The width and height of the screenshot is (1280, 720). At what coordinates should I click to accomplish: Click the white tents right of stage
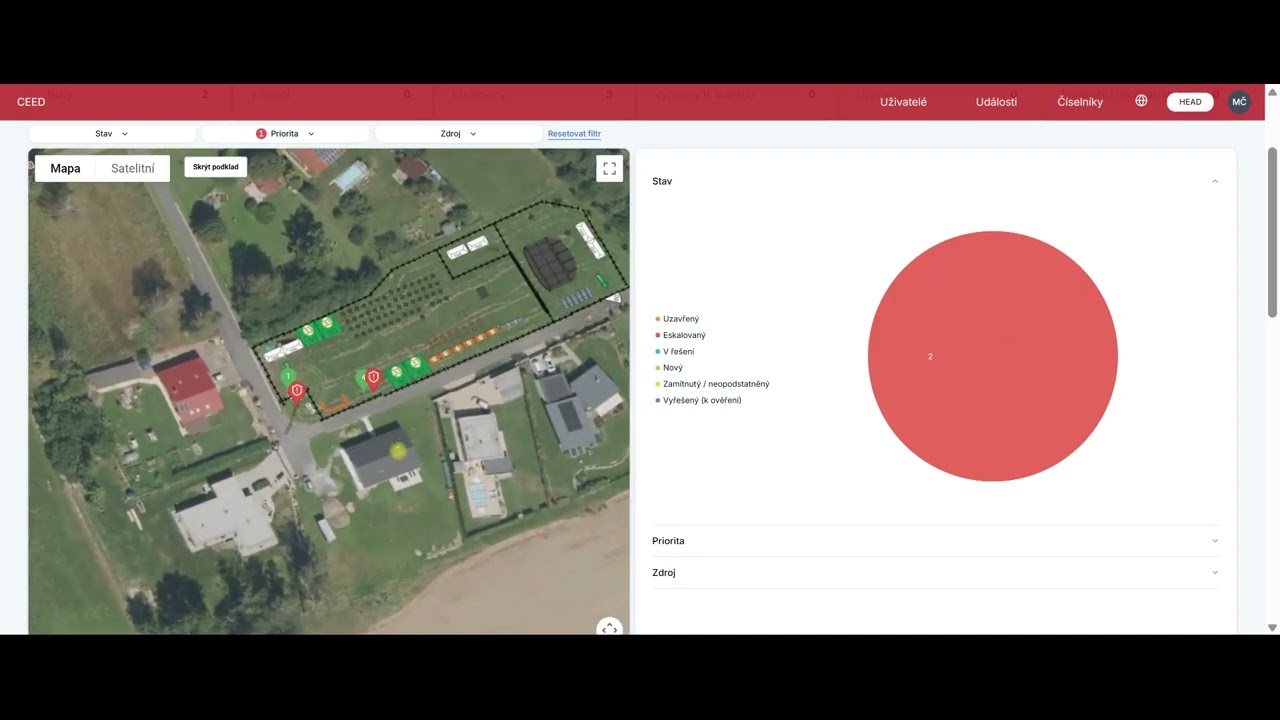589,239
